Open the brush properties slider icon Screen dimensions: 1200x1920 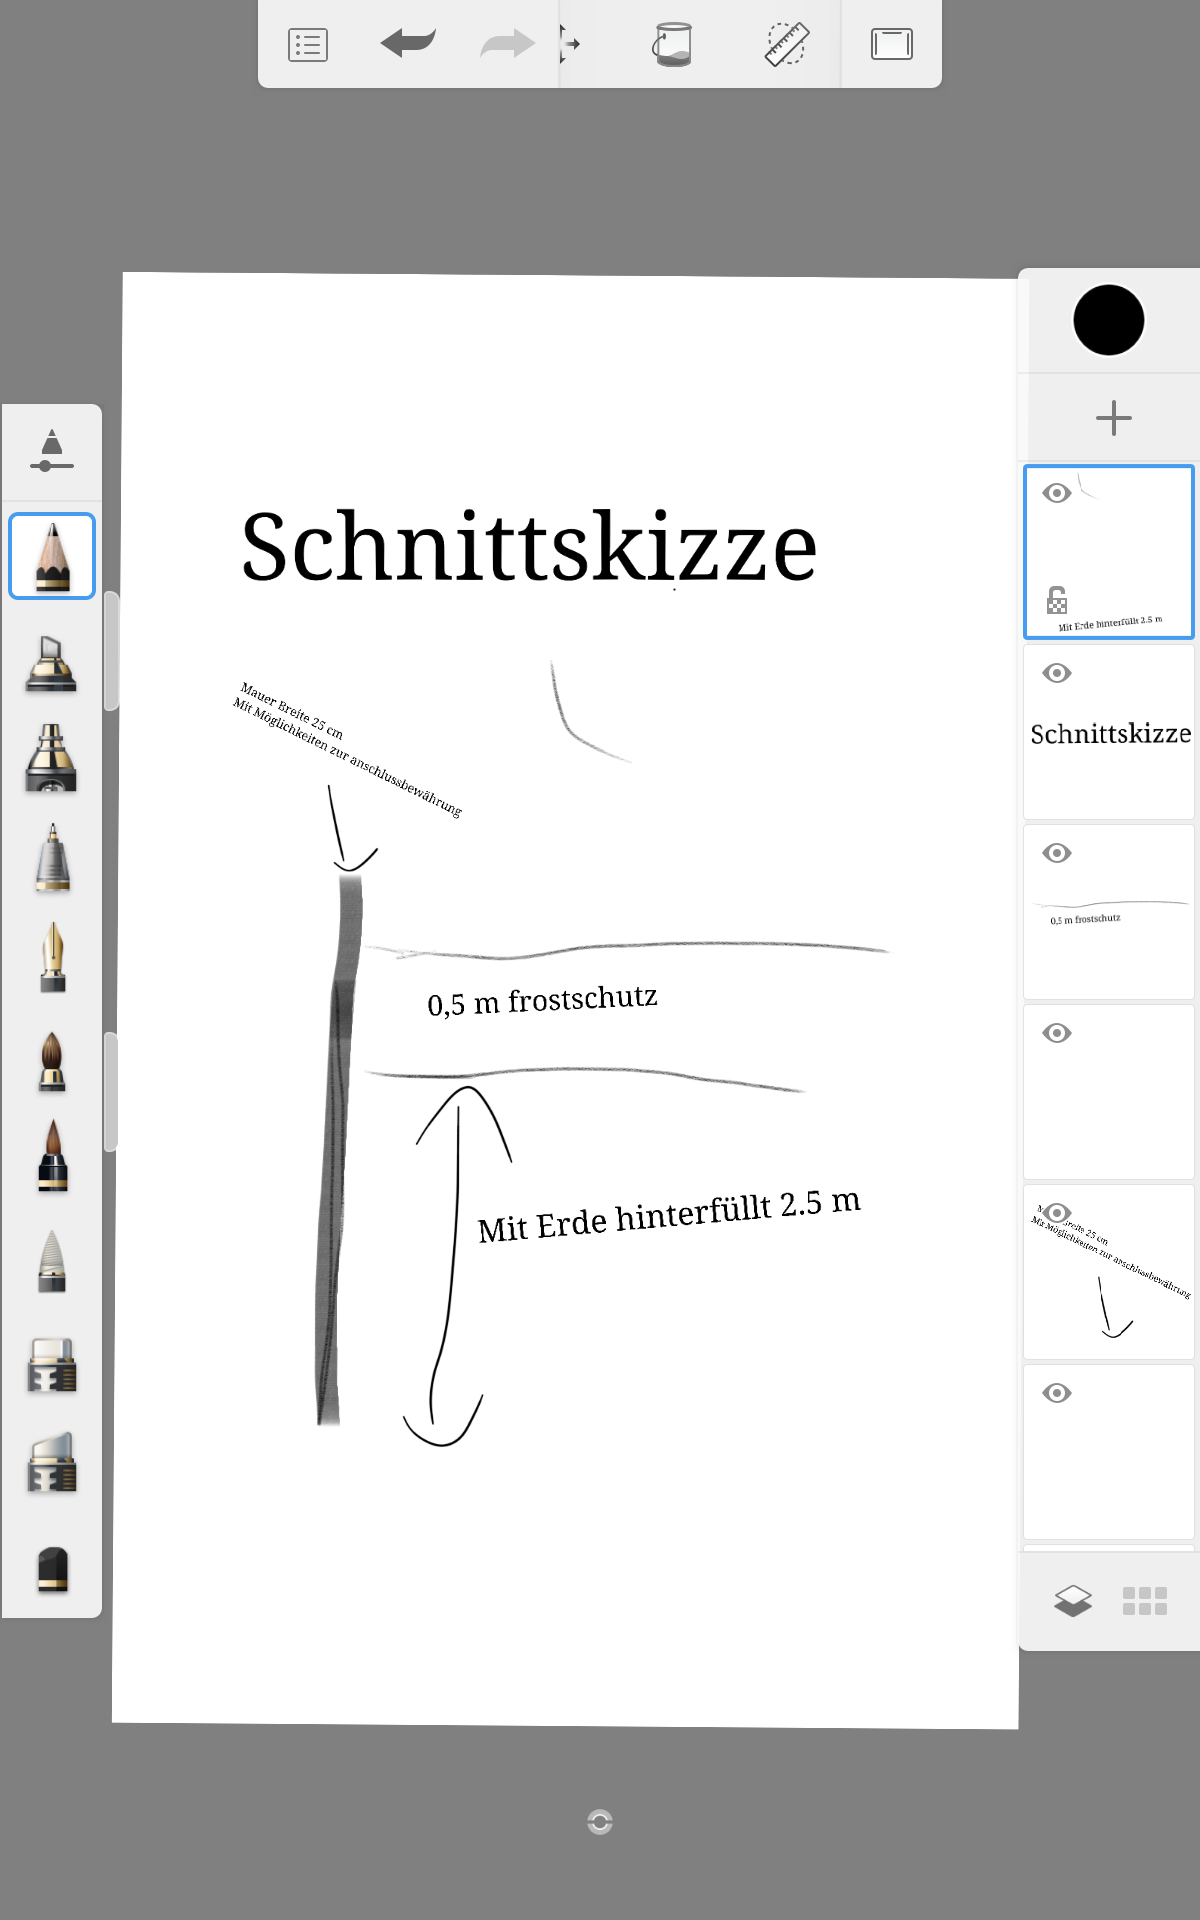pyautogui.click(x=52, y=451)
